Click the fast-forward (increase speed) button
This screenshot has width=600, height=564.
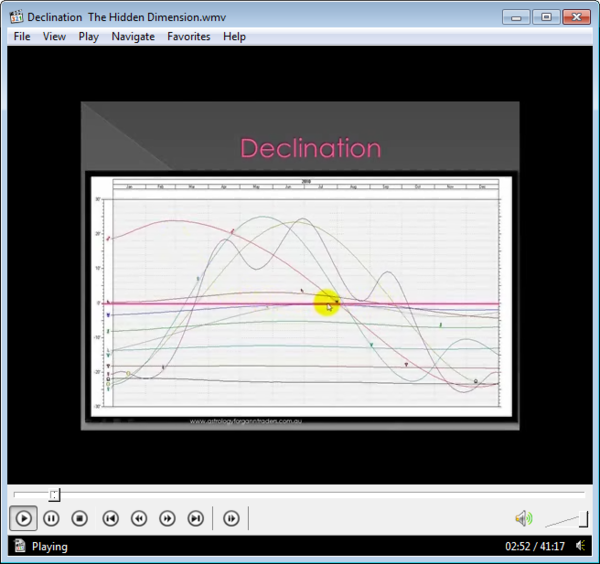[168, 518]
